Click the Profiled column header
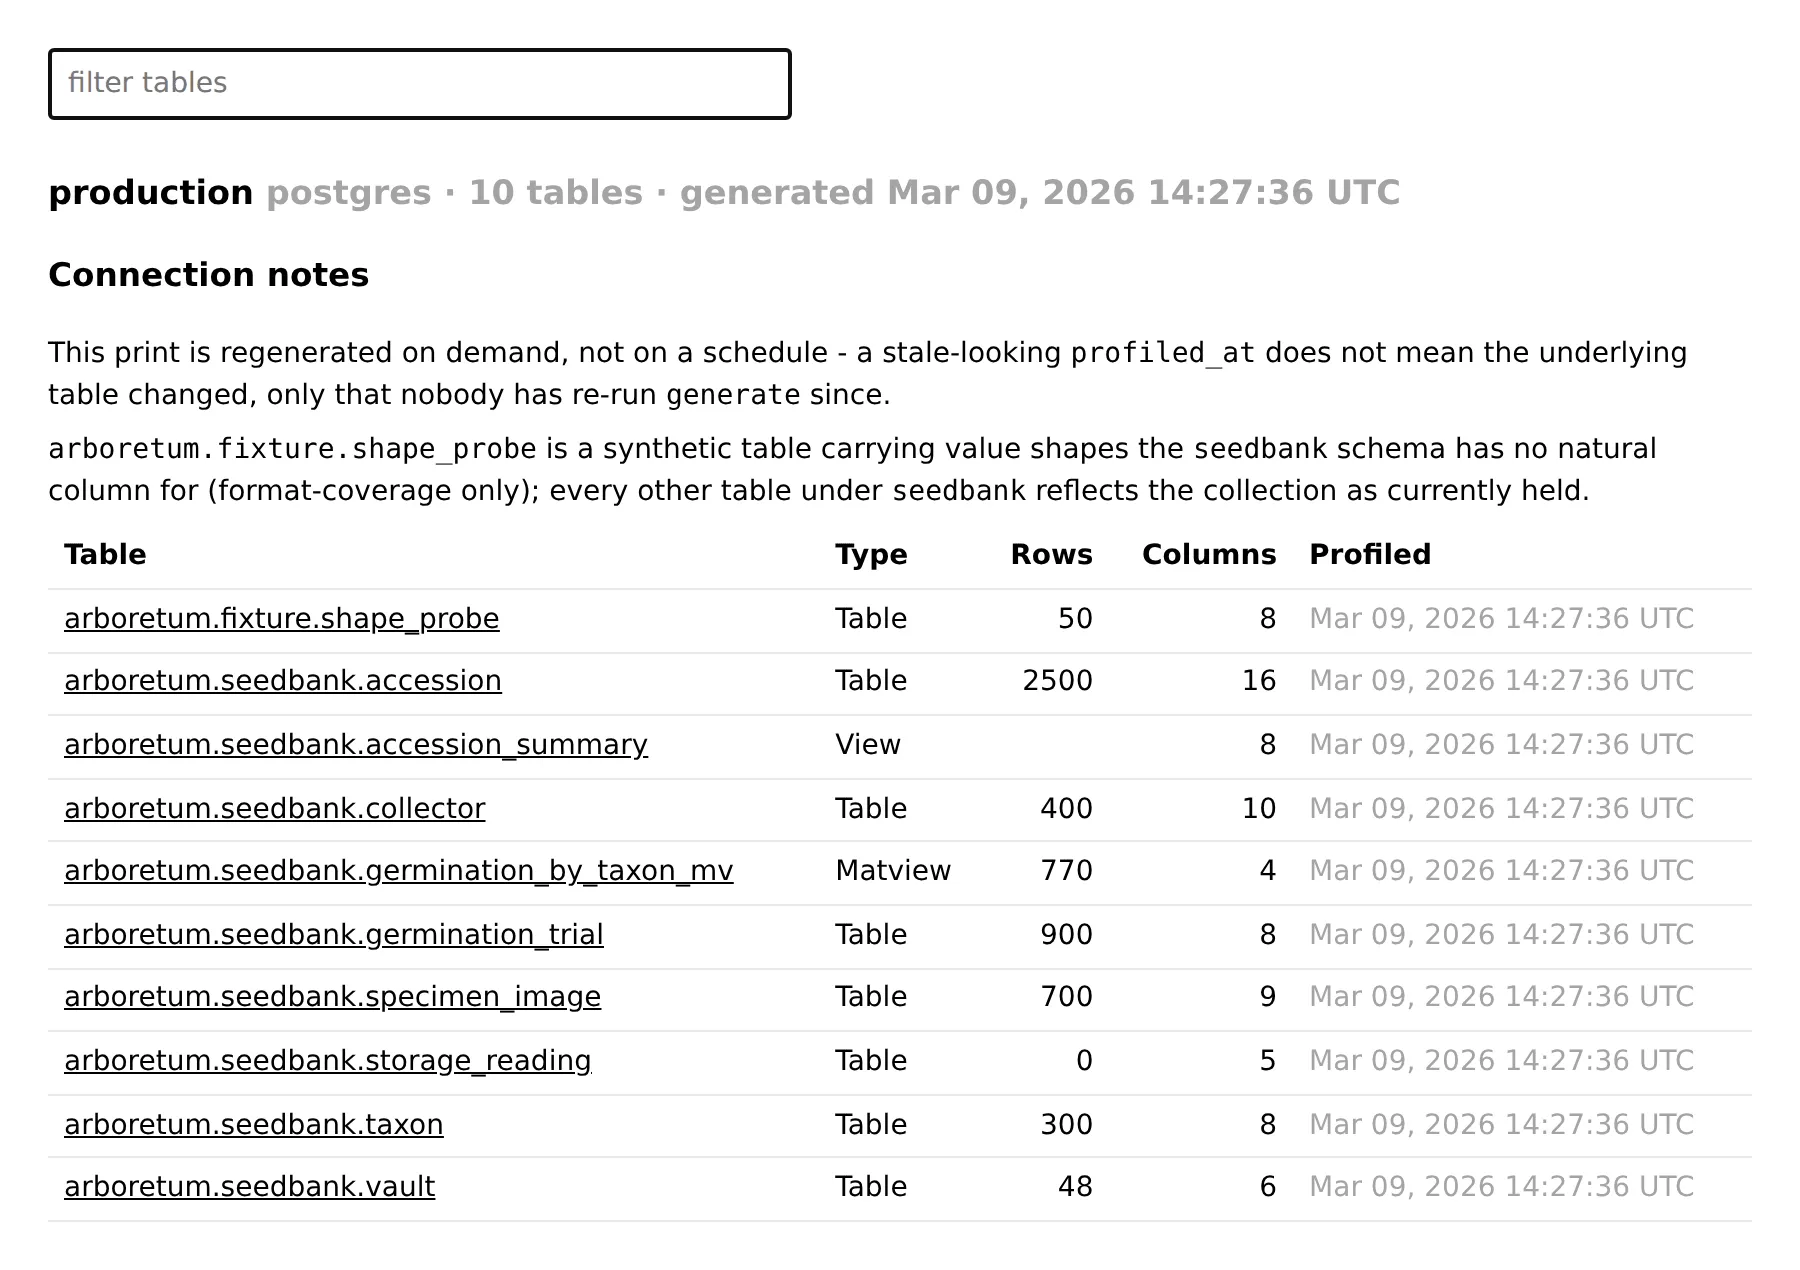This screenshot has width=1800, height=1270. pos(1370,555)
